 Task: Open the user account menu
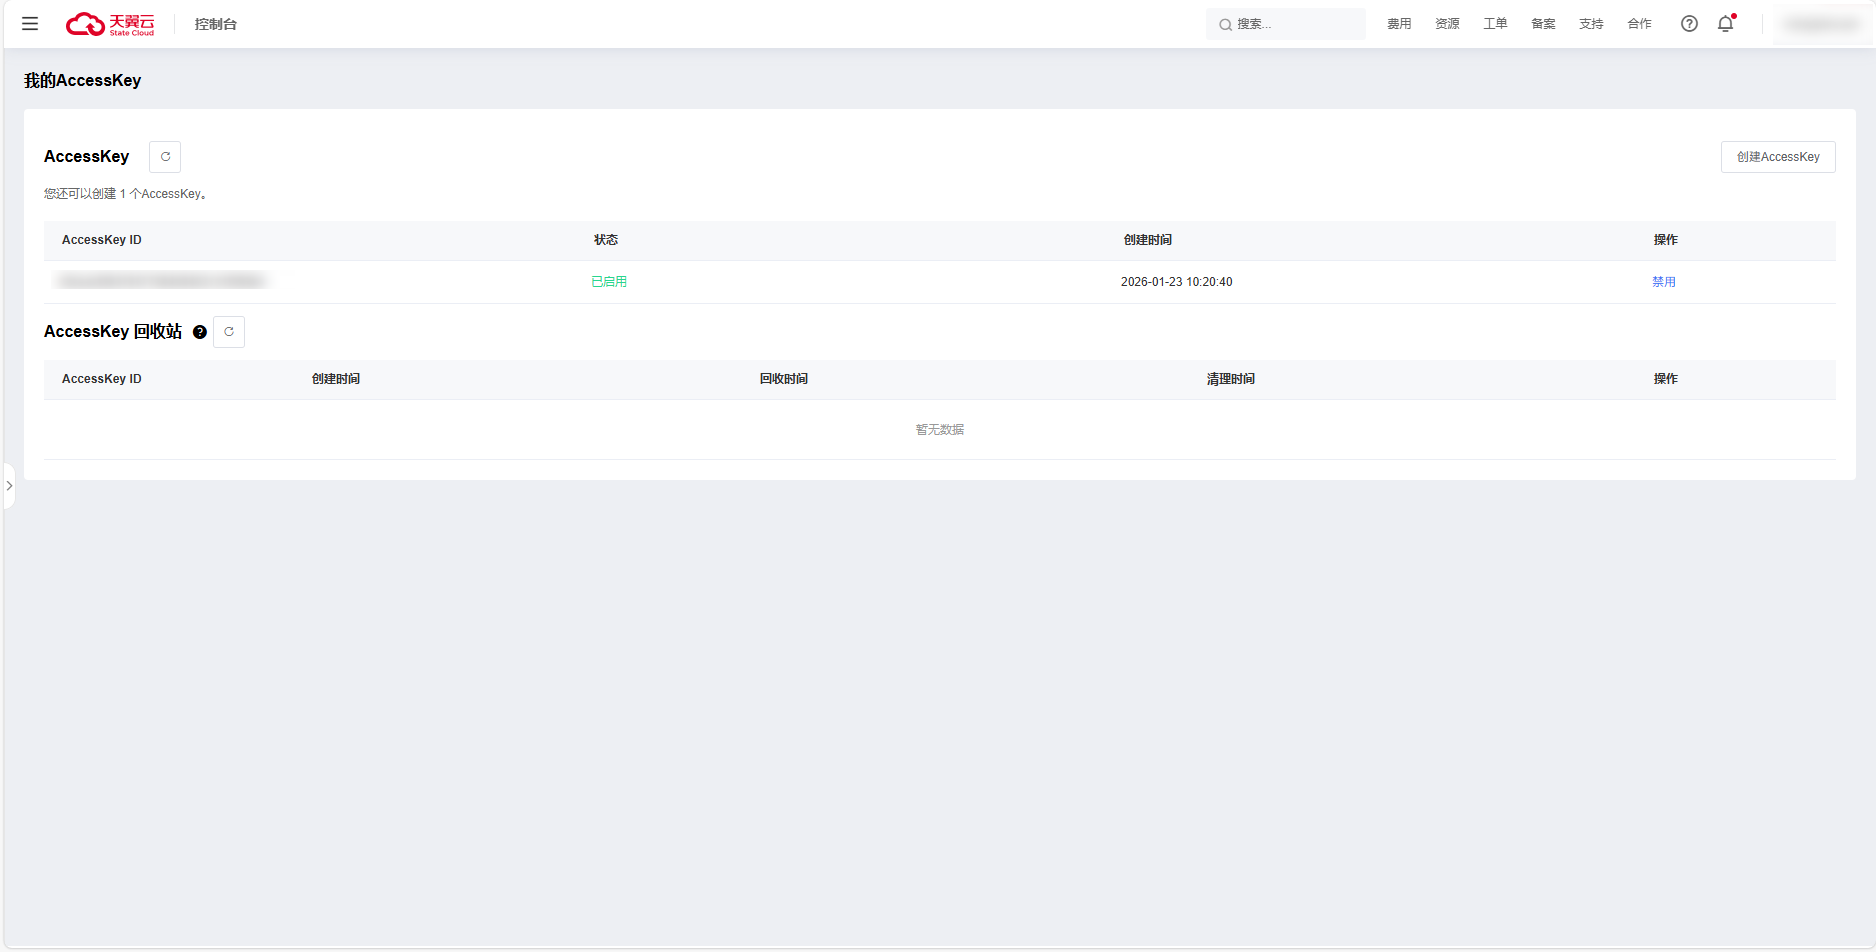click(1821, 24)
